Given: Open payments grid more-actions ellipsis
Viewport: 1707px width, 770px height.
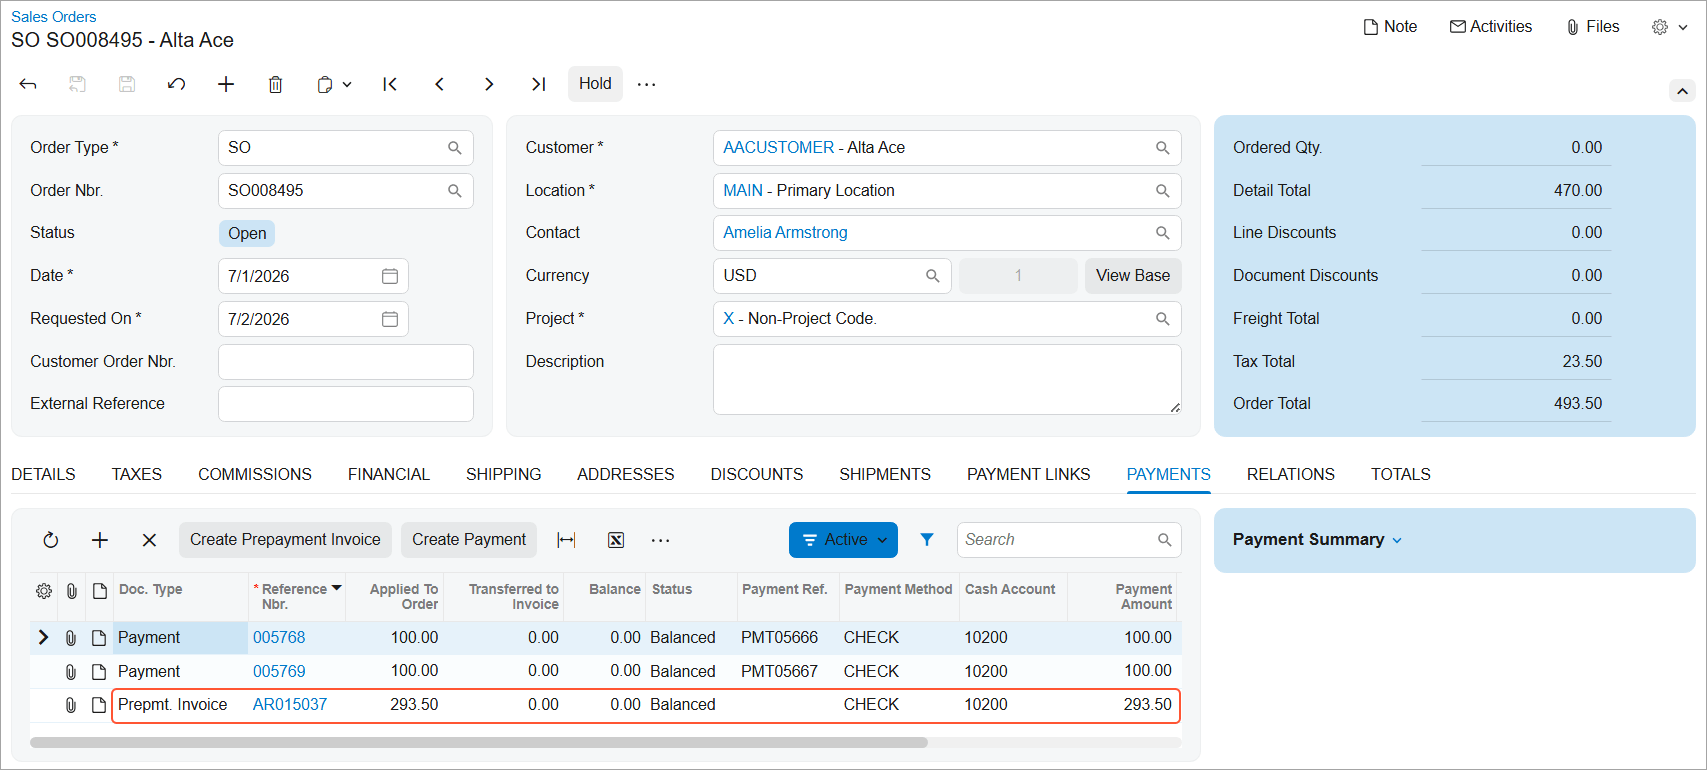Looking at the screenshot, I should click(x=661, y=540).
